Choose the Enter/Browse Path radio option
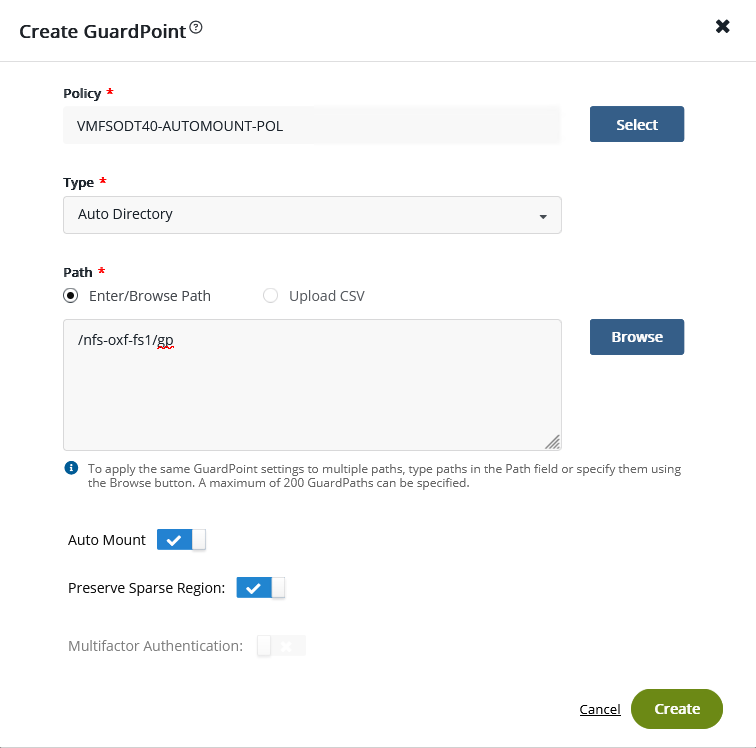Viewport: 756px width, 748px height. [70, 296]
